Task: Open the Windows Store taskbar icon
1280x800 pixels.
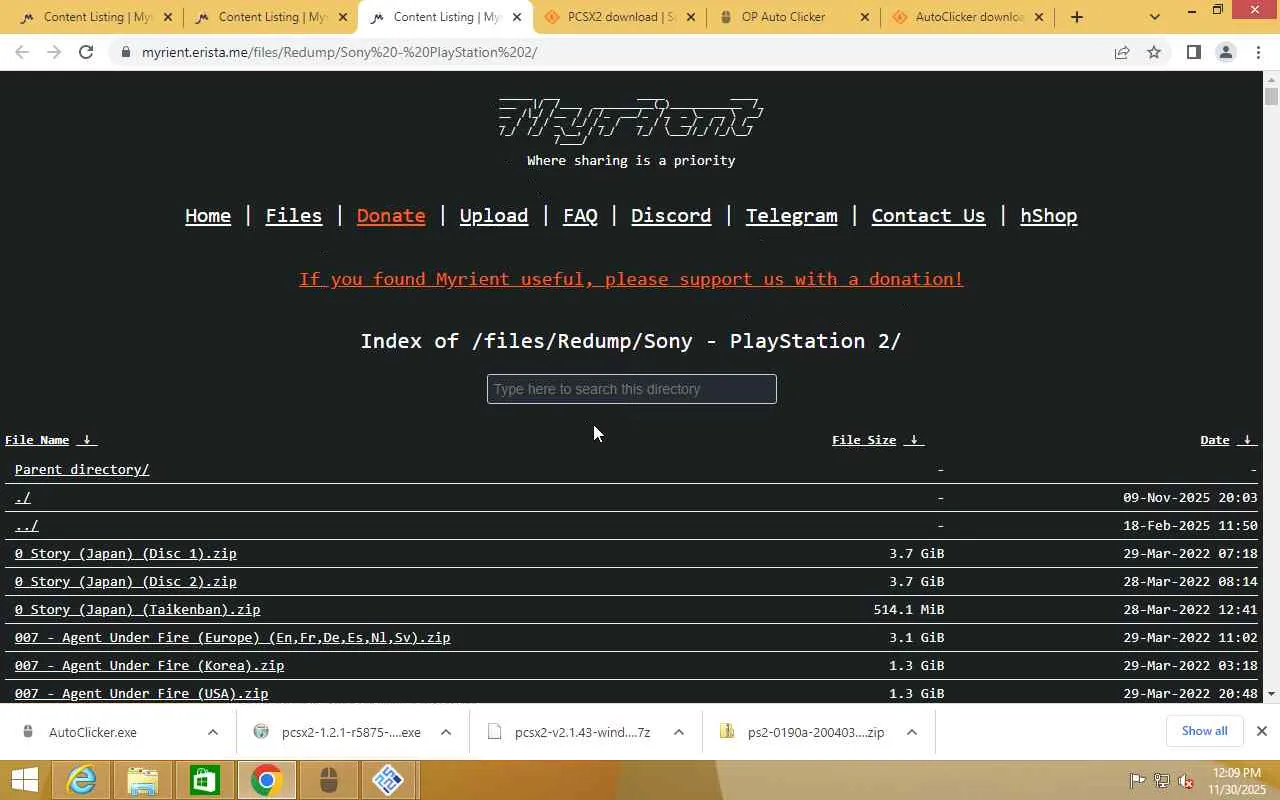Action: tap(205, 780)
